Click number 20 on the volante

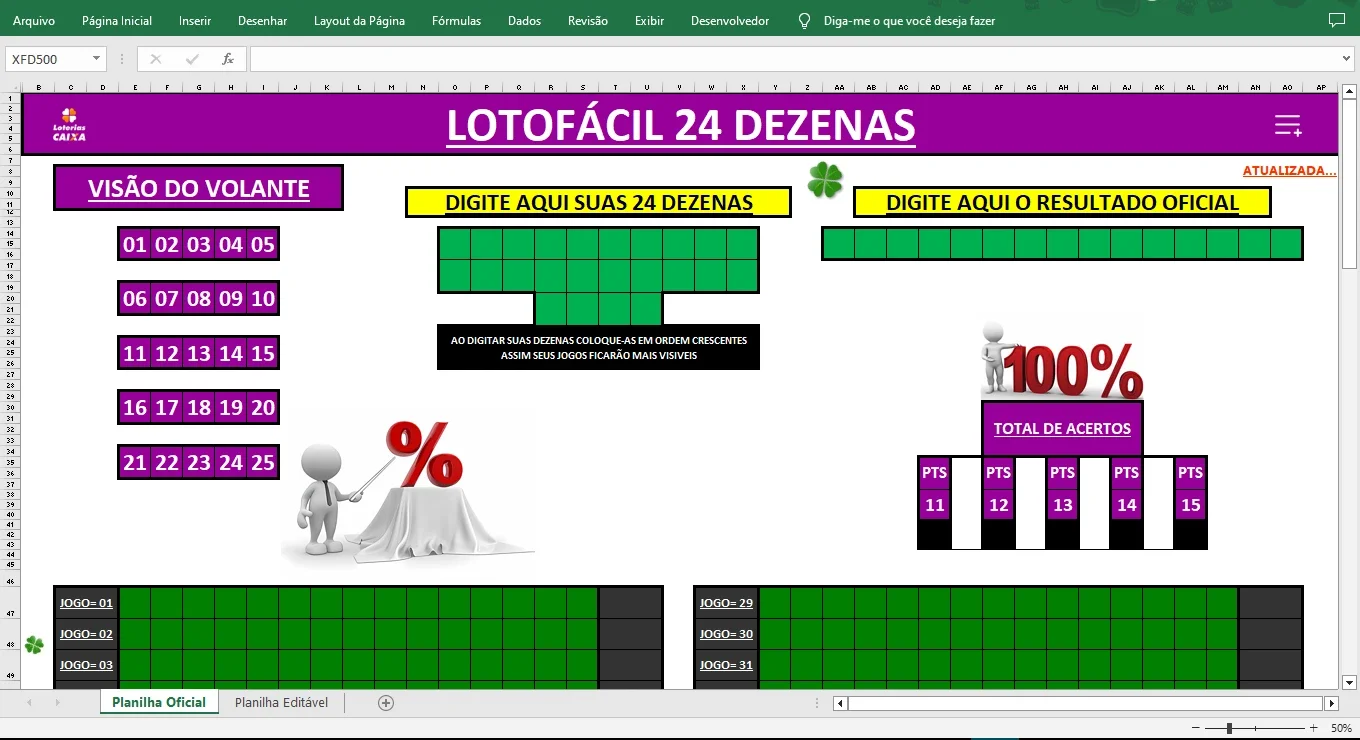point(262,407)
